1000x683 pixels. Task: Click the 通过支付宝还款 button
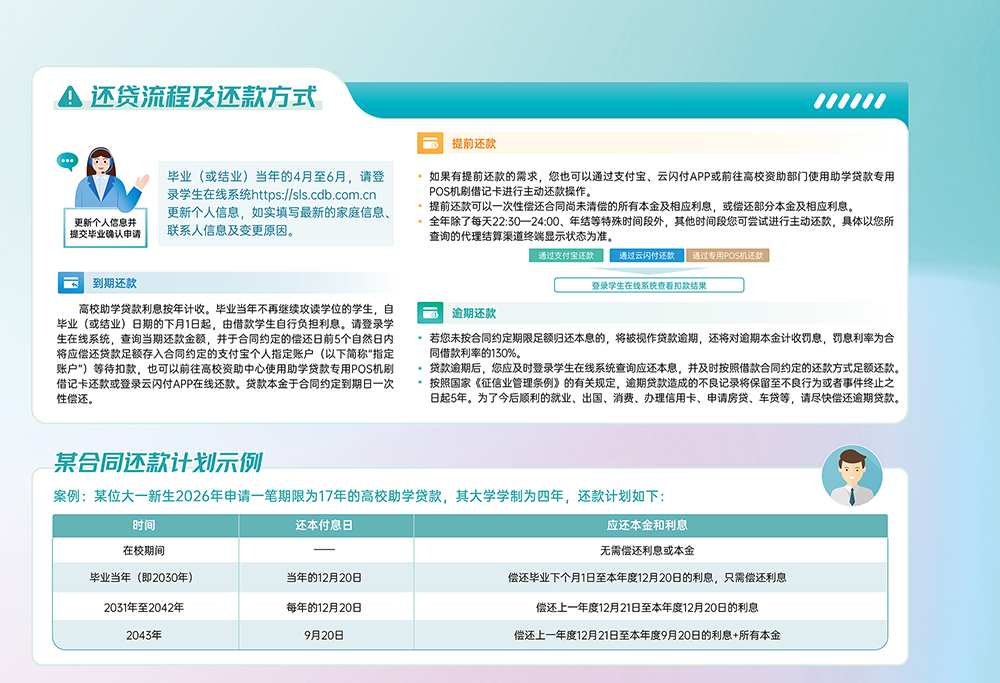click(566, 256)
